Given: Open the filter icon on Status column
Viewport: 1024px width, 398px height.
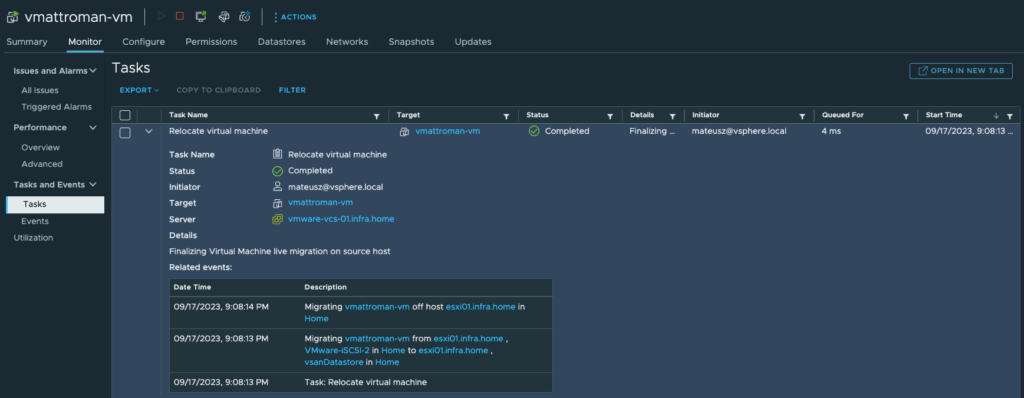Looking at the screenshot, I should point(610,116).
